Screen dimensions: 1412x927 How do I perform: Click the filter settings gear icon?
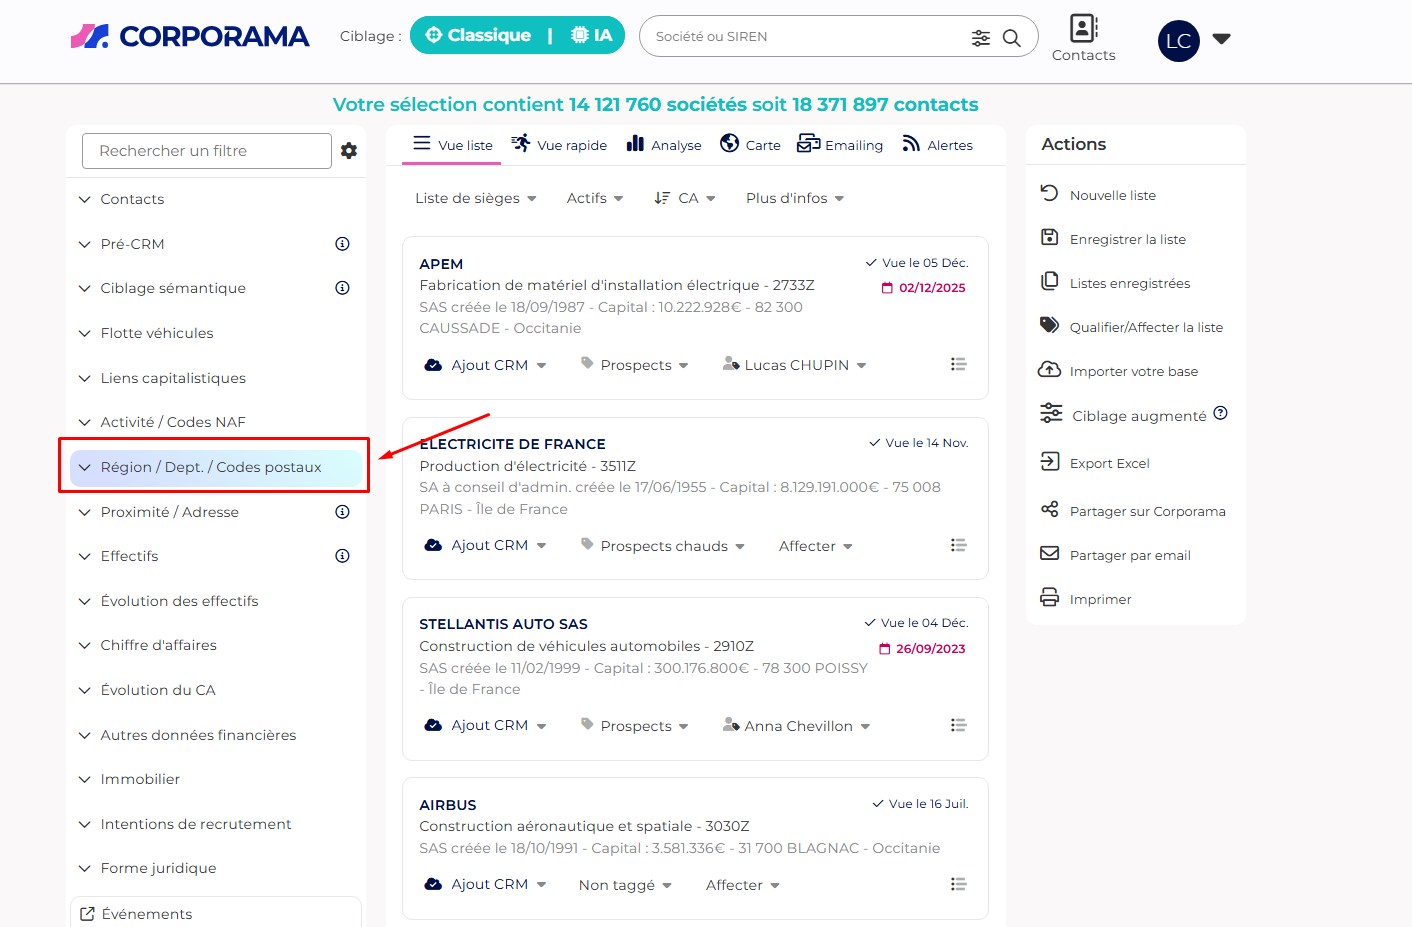pos(348,151)
